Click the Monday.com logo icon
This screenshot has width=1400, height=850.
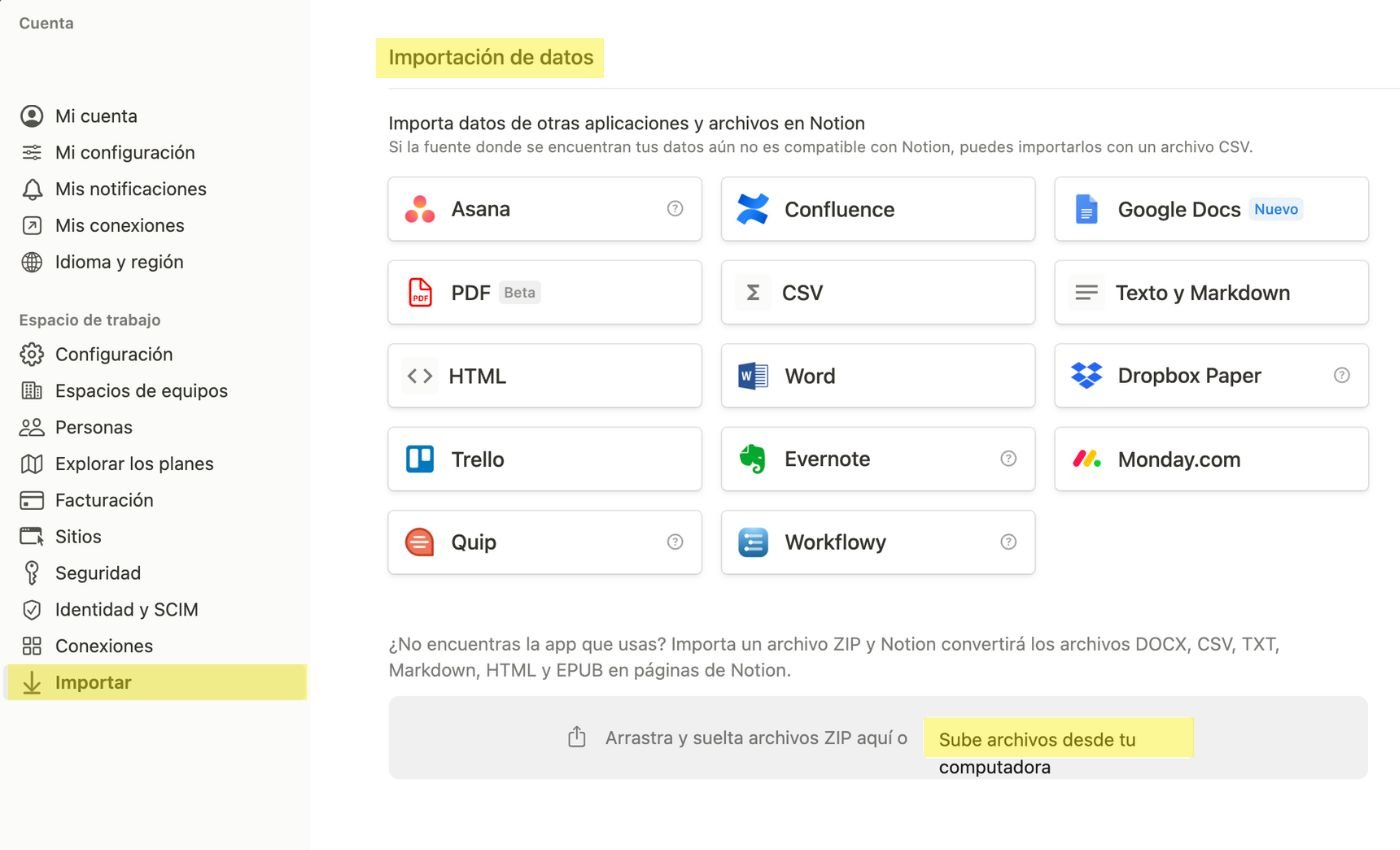pos(1086,459)
